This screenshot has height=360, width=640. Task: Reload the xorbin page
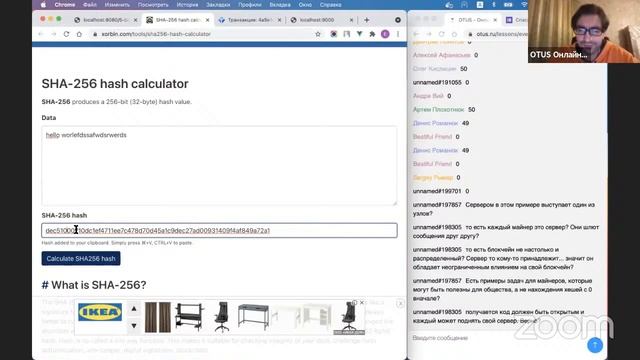click(x=67, y=34)
